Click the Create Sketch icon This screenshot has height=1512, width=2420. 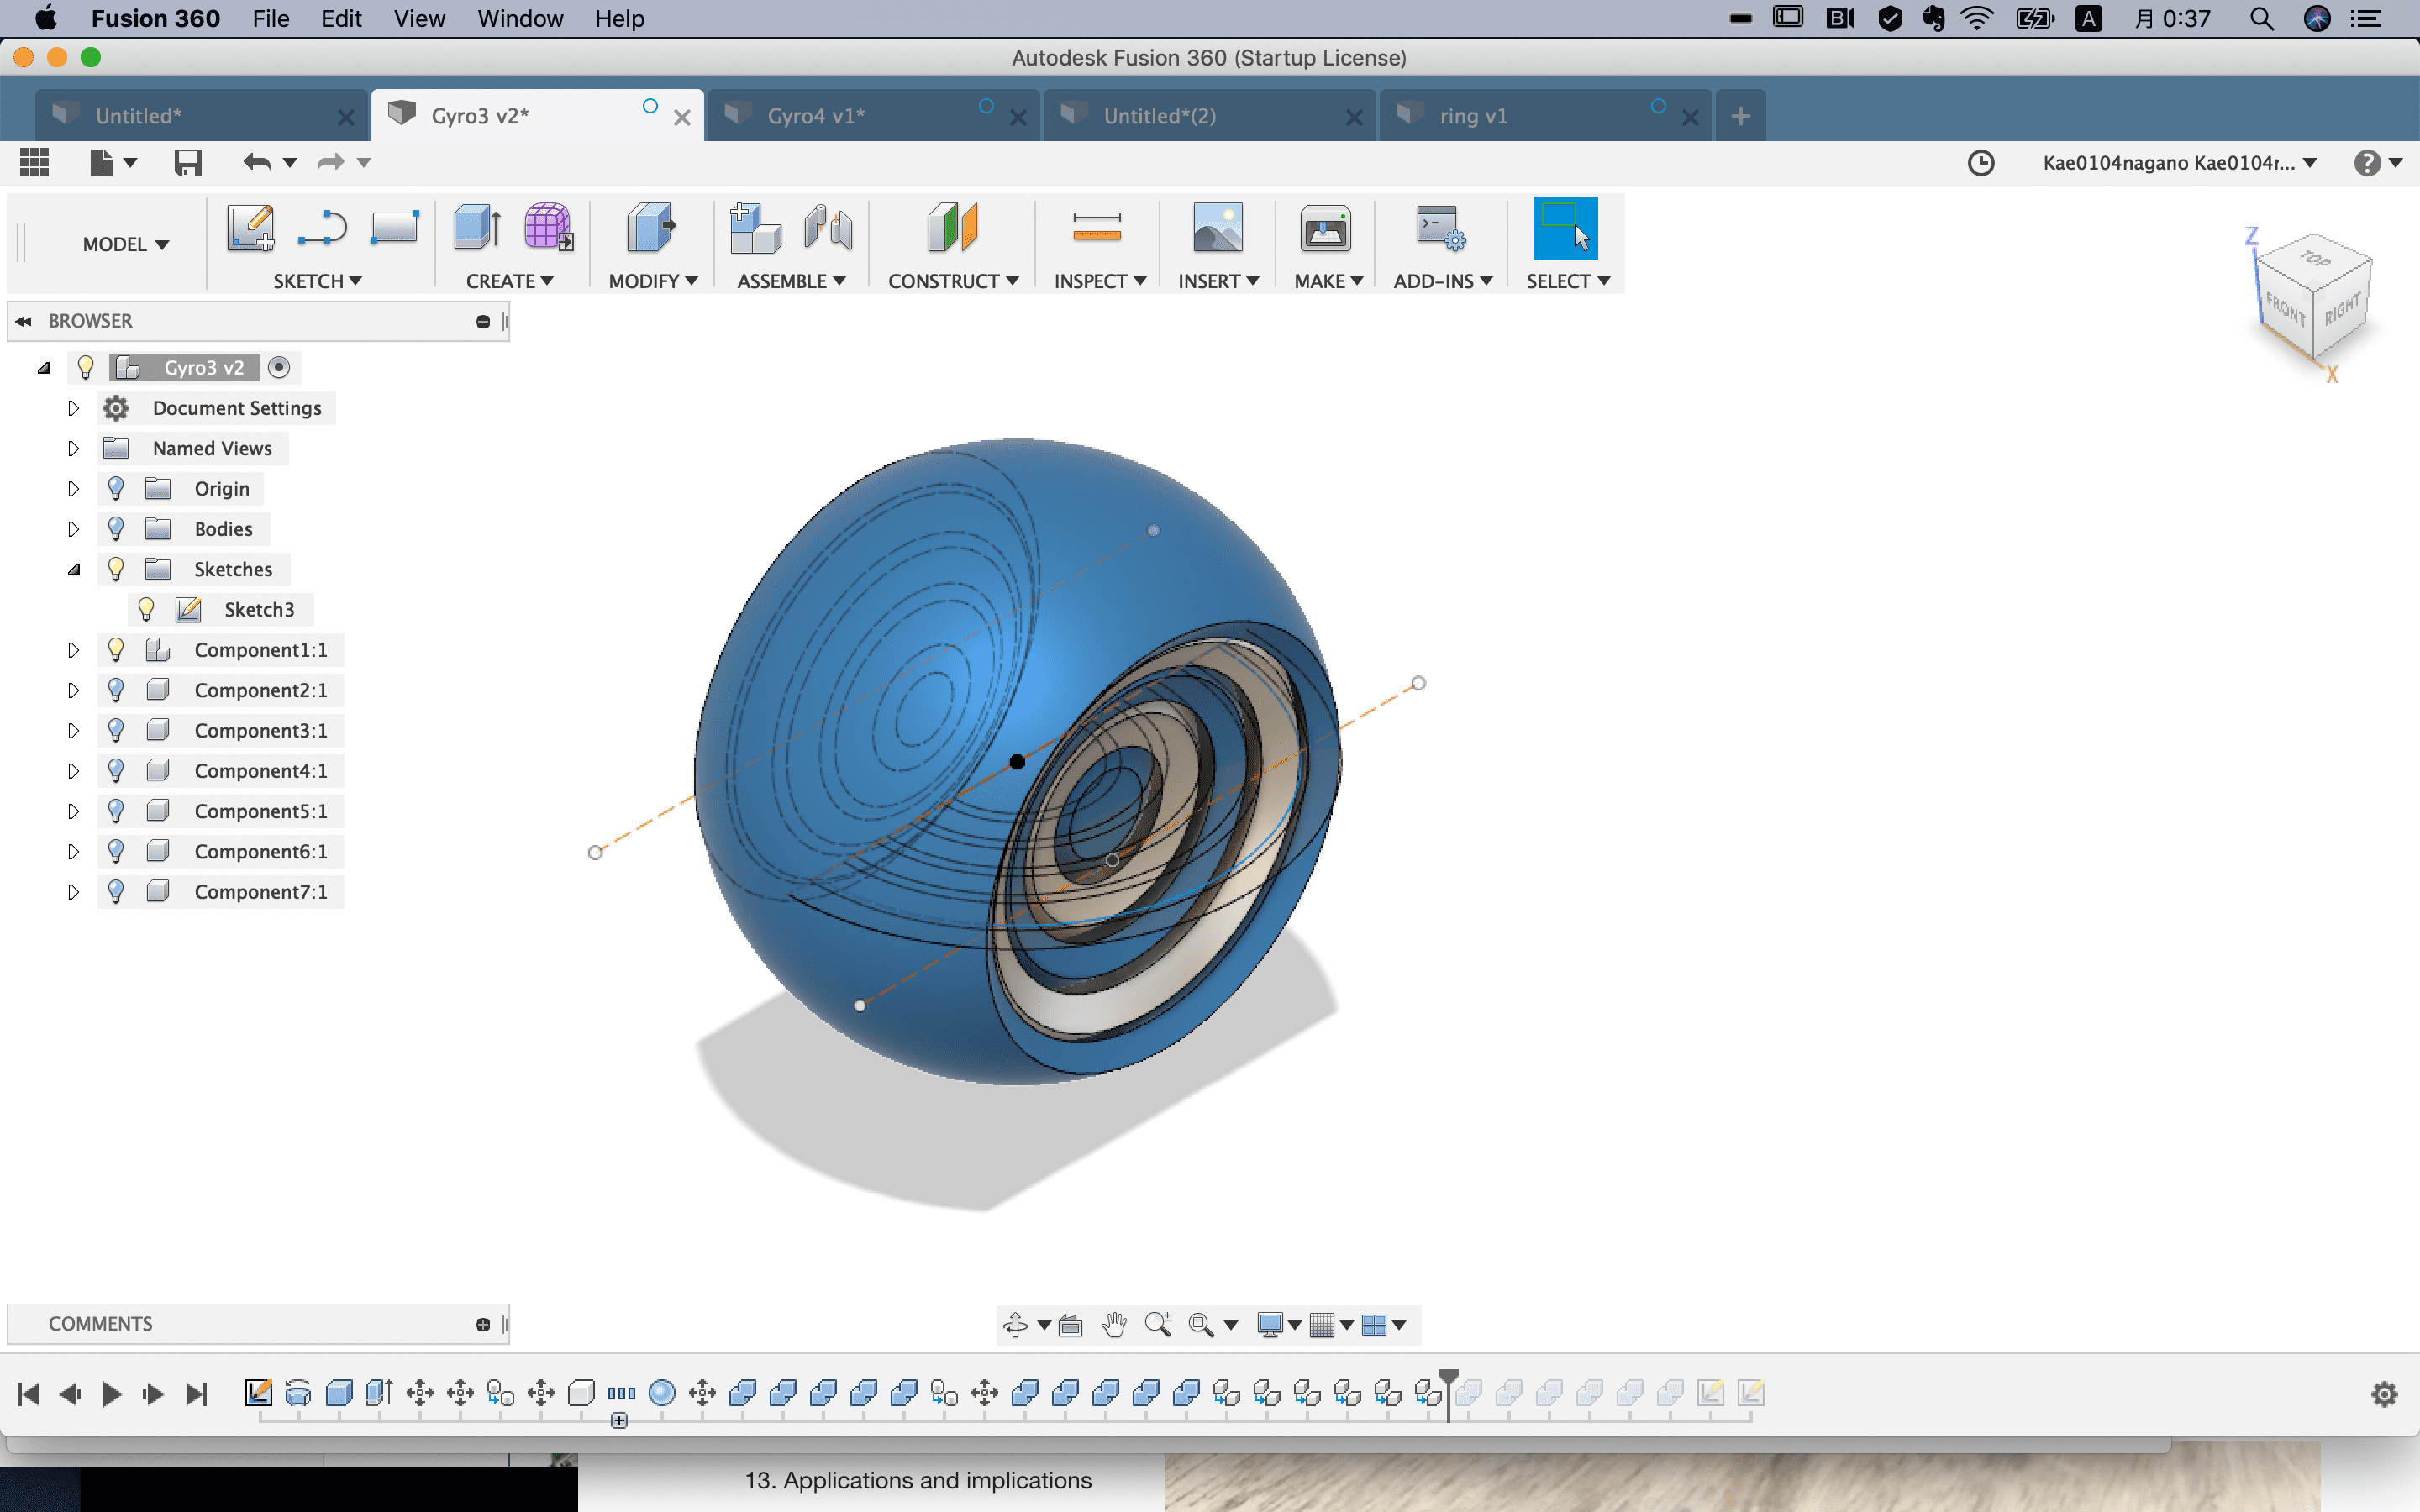(250, 228)
